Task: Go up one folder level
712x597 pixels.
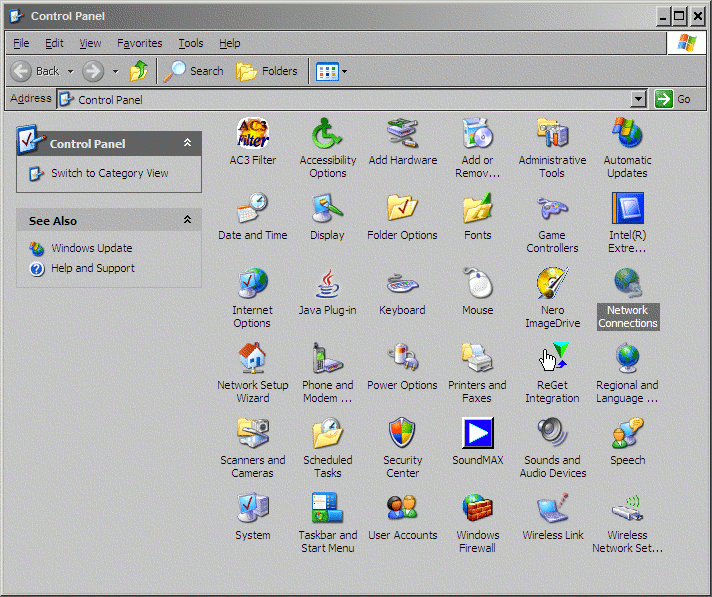Action: click(139, 71)
